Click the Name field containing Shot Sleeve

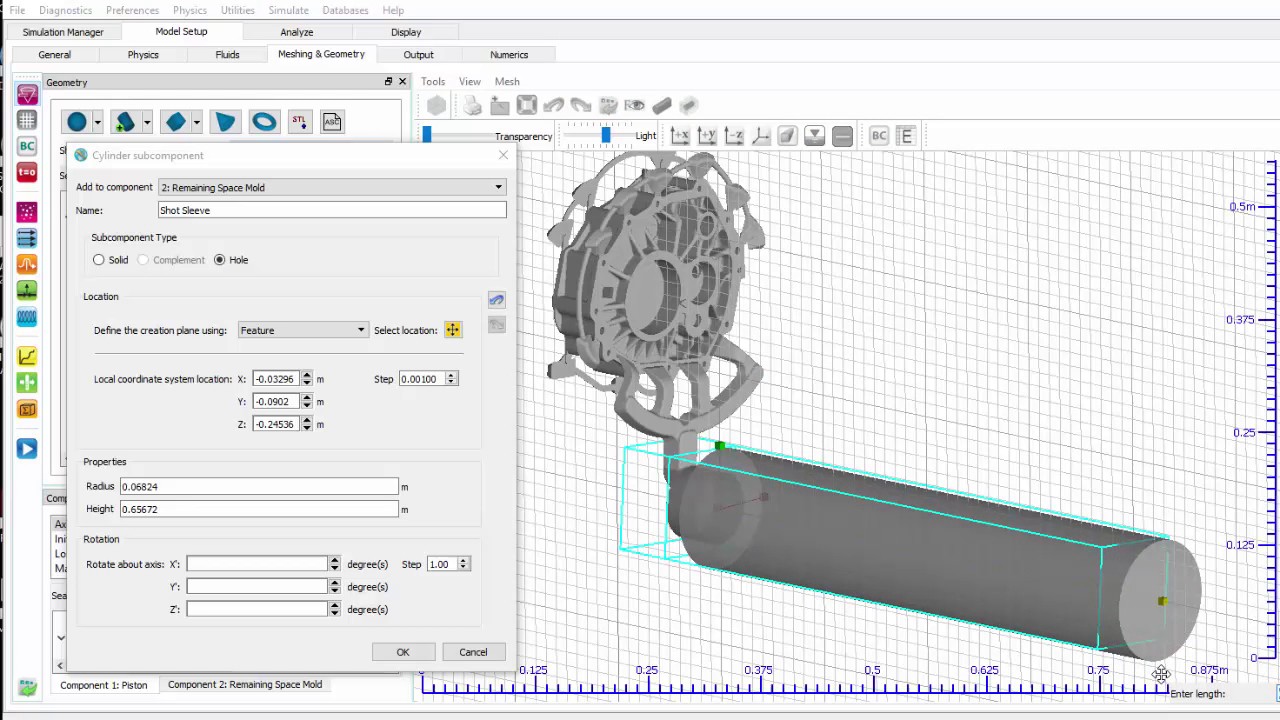coord(332,210)
